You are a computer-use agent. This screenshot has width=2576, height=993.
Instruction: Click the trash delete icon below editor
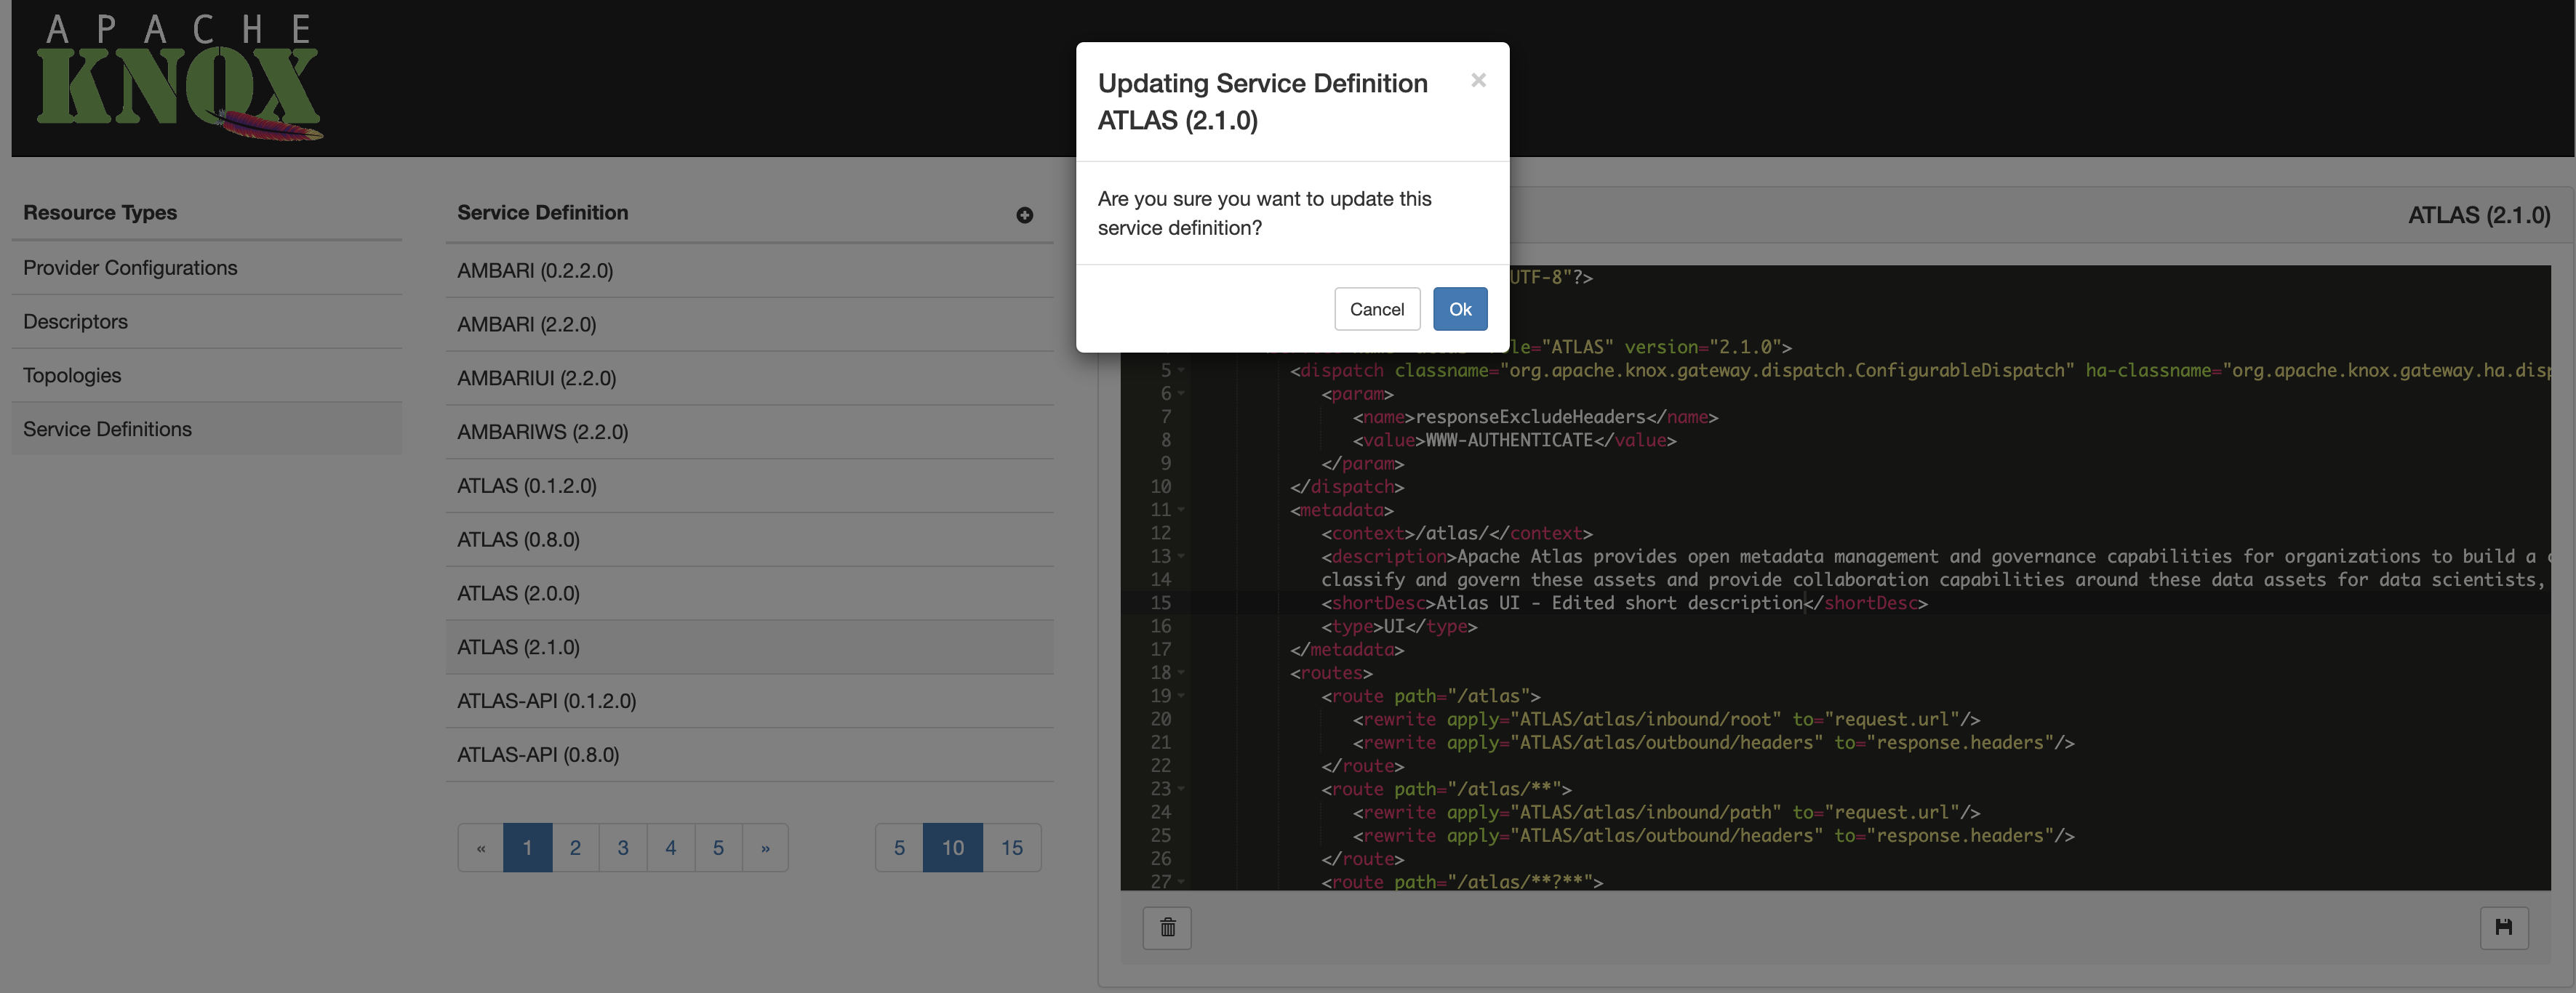[1167, 927]
